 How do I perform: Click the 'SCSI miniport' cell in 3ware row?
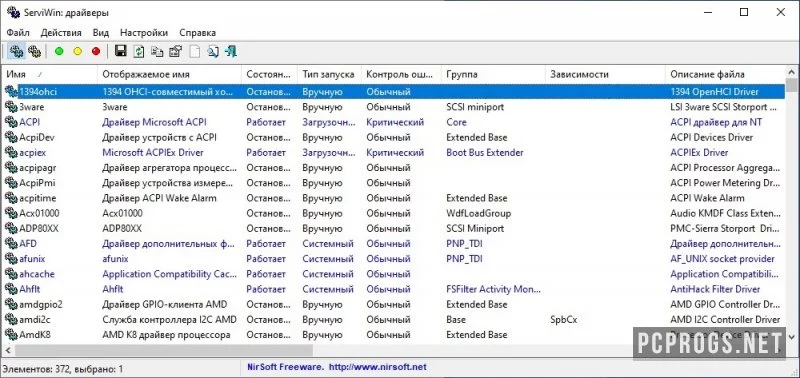475,107
